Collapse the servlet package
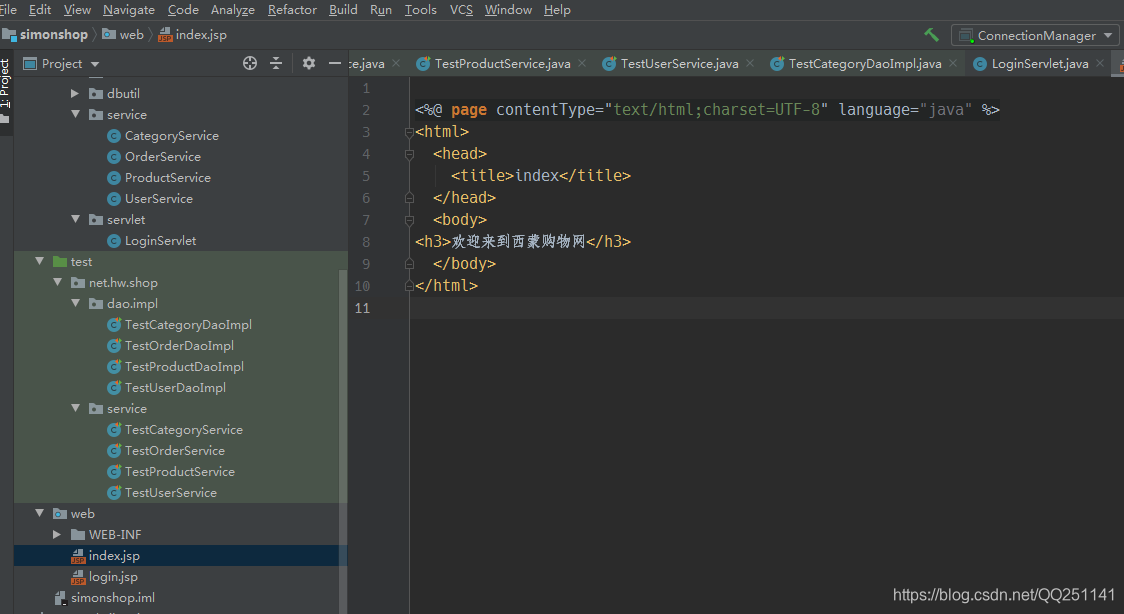 tap(75, 219)
